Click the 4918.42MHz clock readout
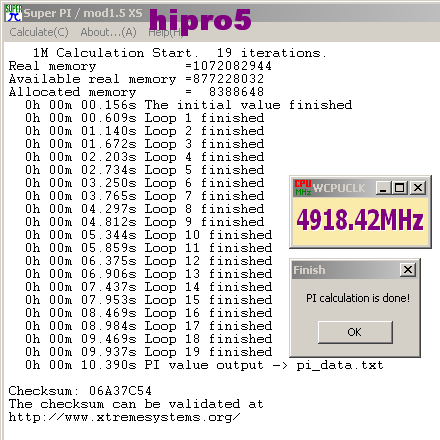 [x=360, y=220]
